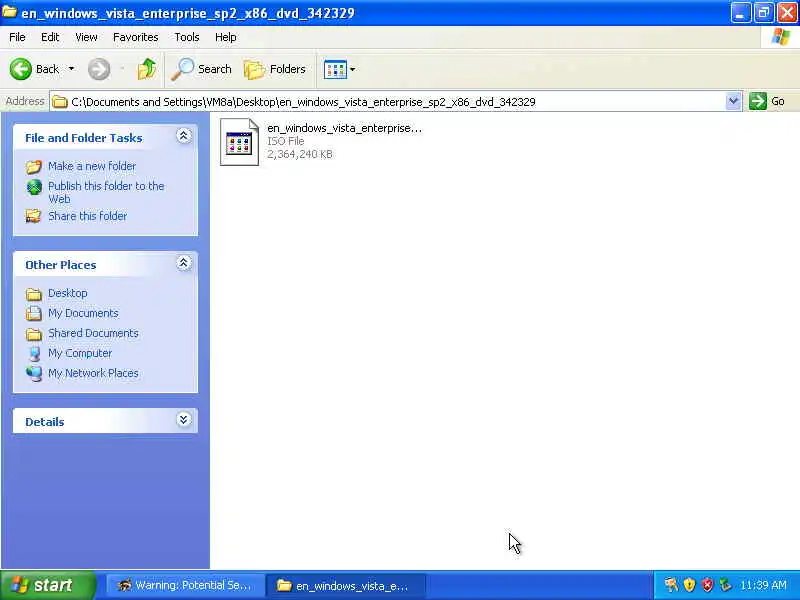Collapse the Other Places panel

coord(184,263)
